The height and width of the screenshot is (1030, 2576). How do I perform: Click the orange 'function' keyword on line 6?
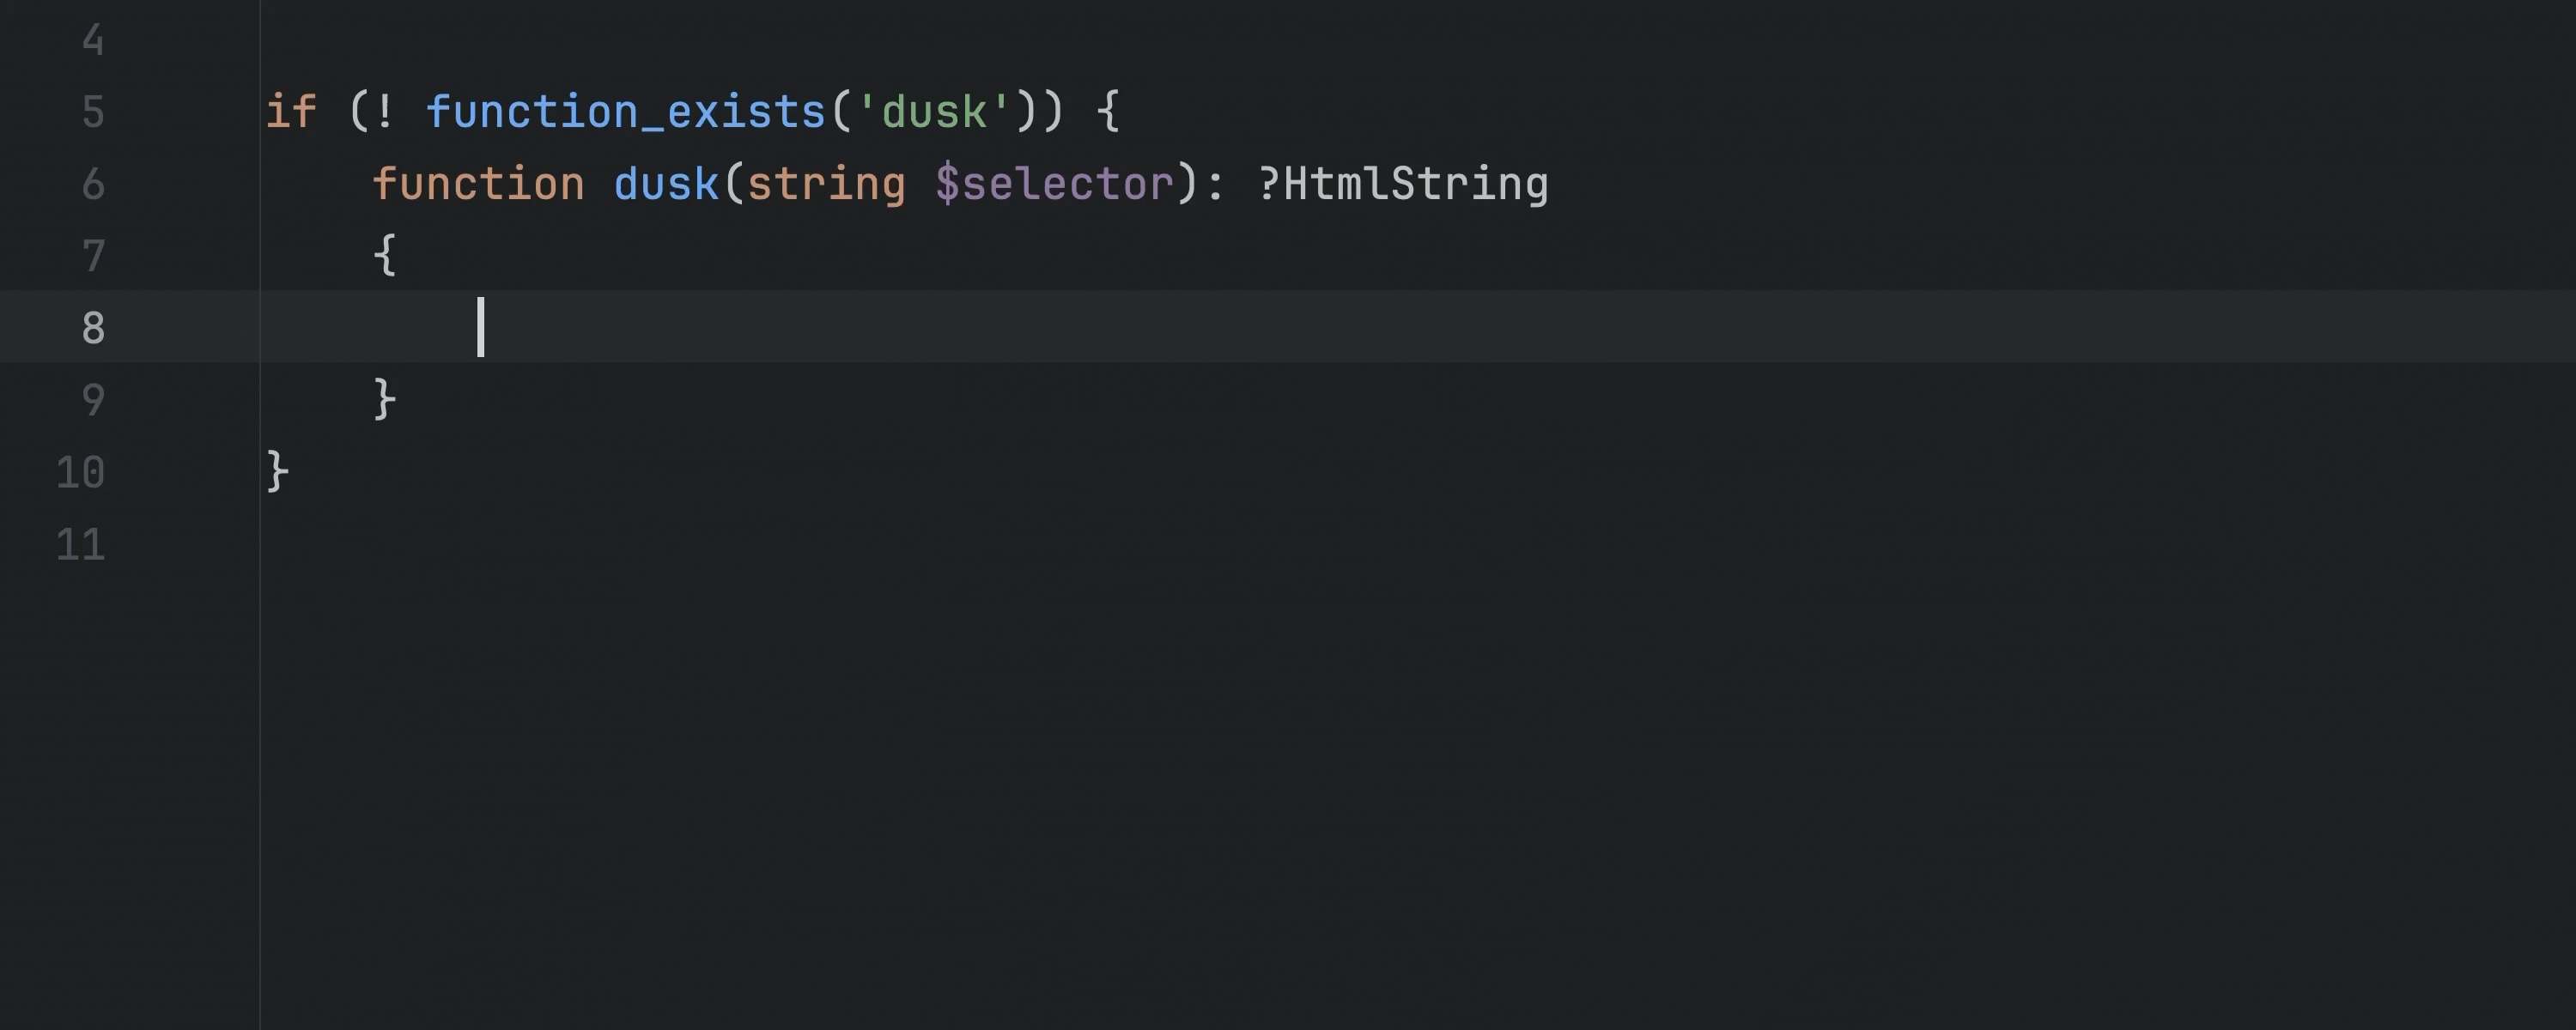478,184
